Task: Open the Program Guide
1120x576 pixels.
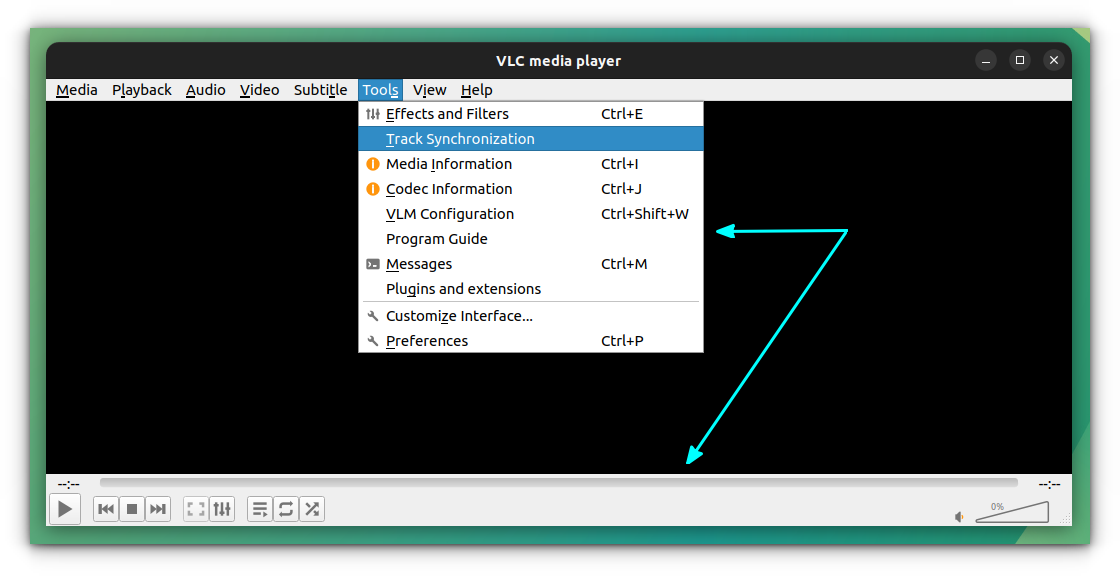Action: [531, 239]
